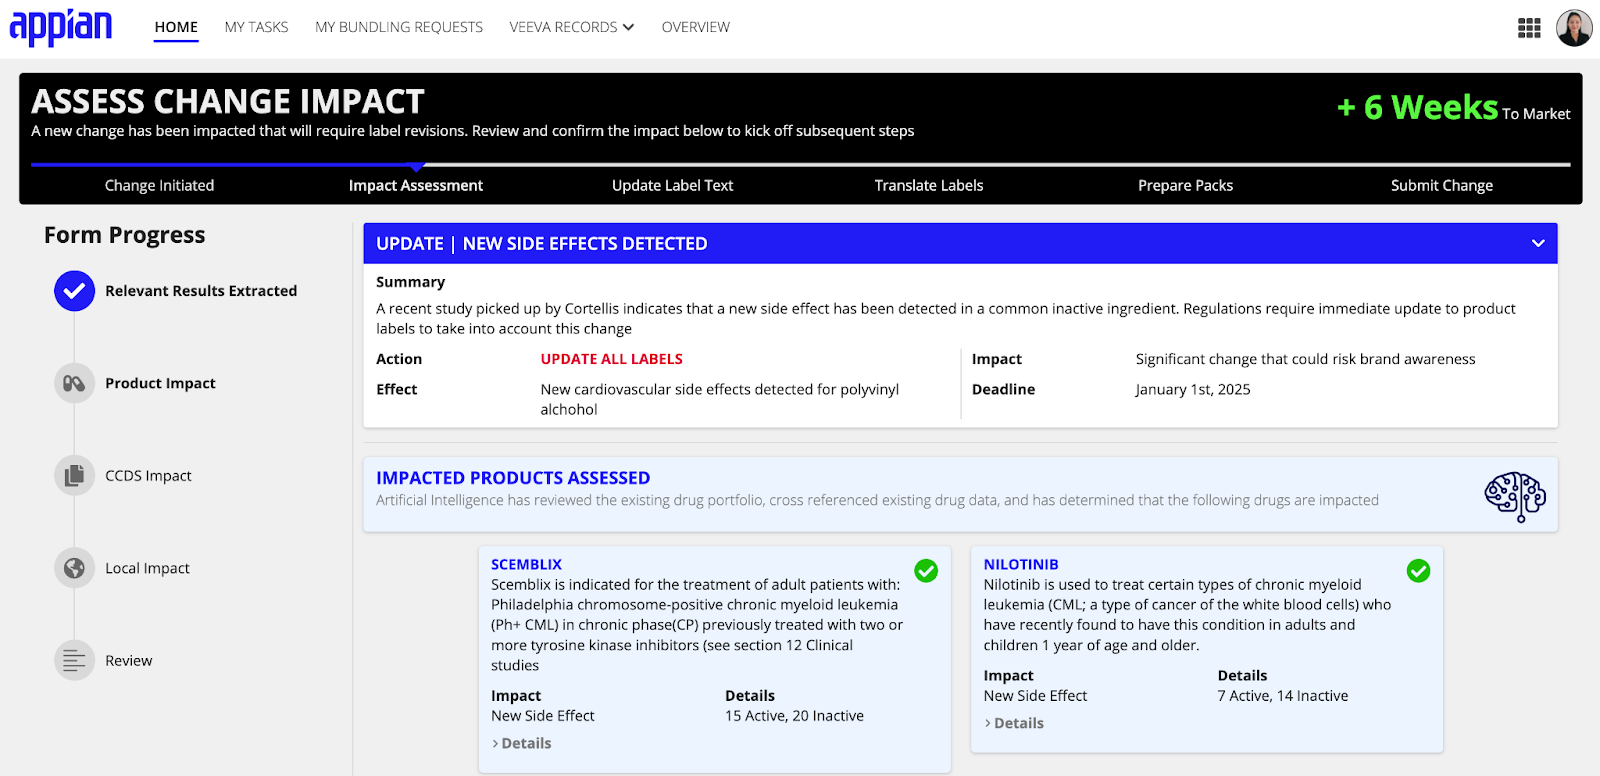Click the green checkmark on Nilotinib card
This screenshot has height=776, width=1600.
(1418, 571)
